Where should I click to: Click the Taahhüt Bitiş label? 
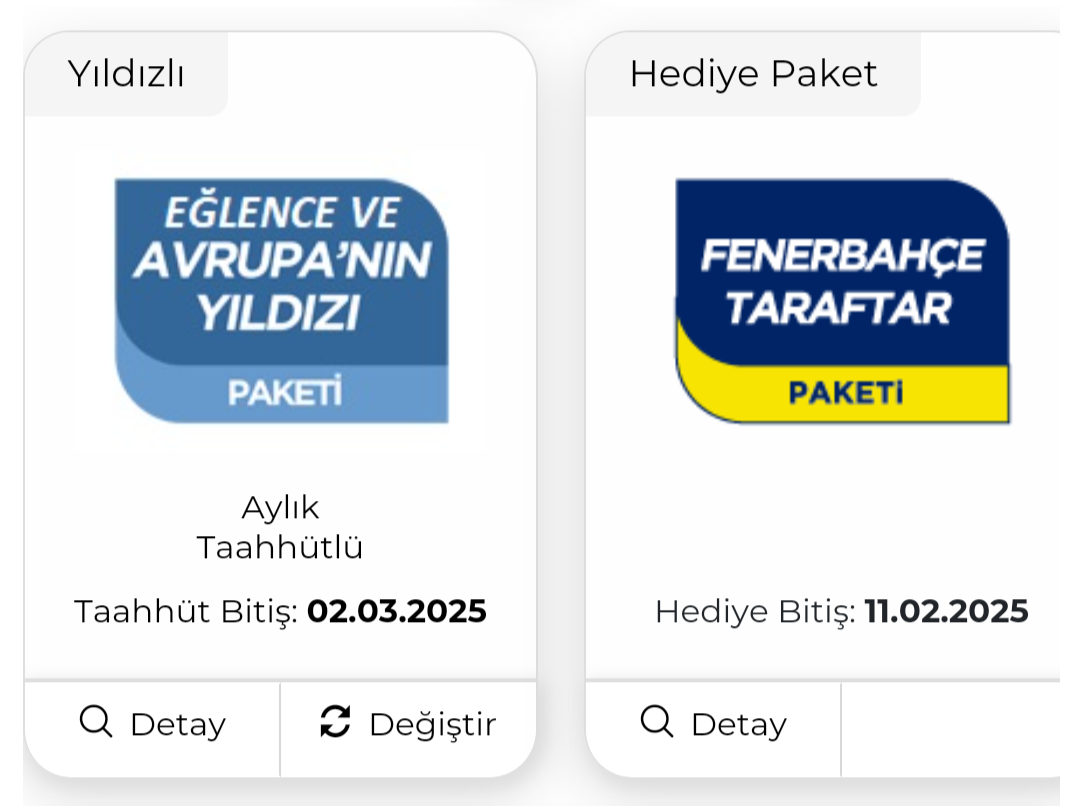point(186,611)
